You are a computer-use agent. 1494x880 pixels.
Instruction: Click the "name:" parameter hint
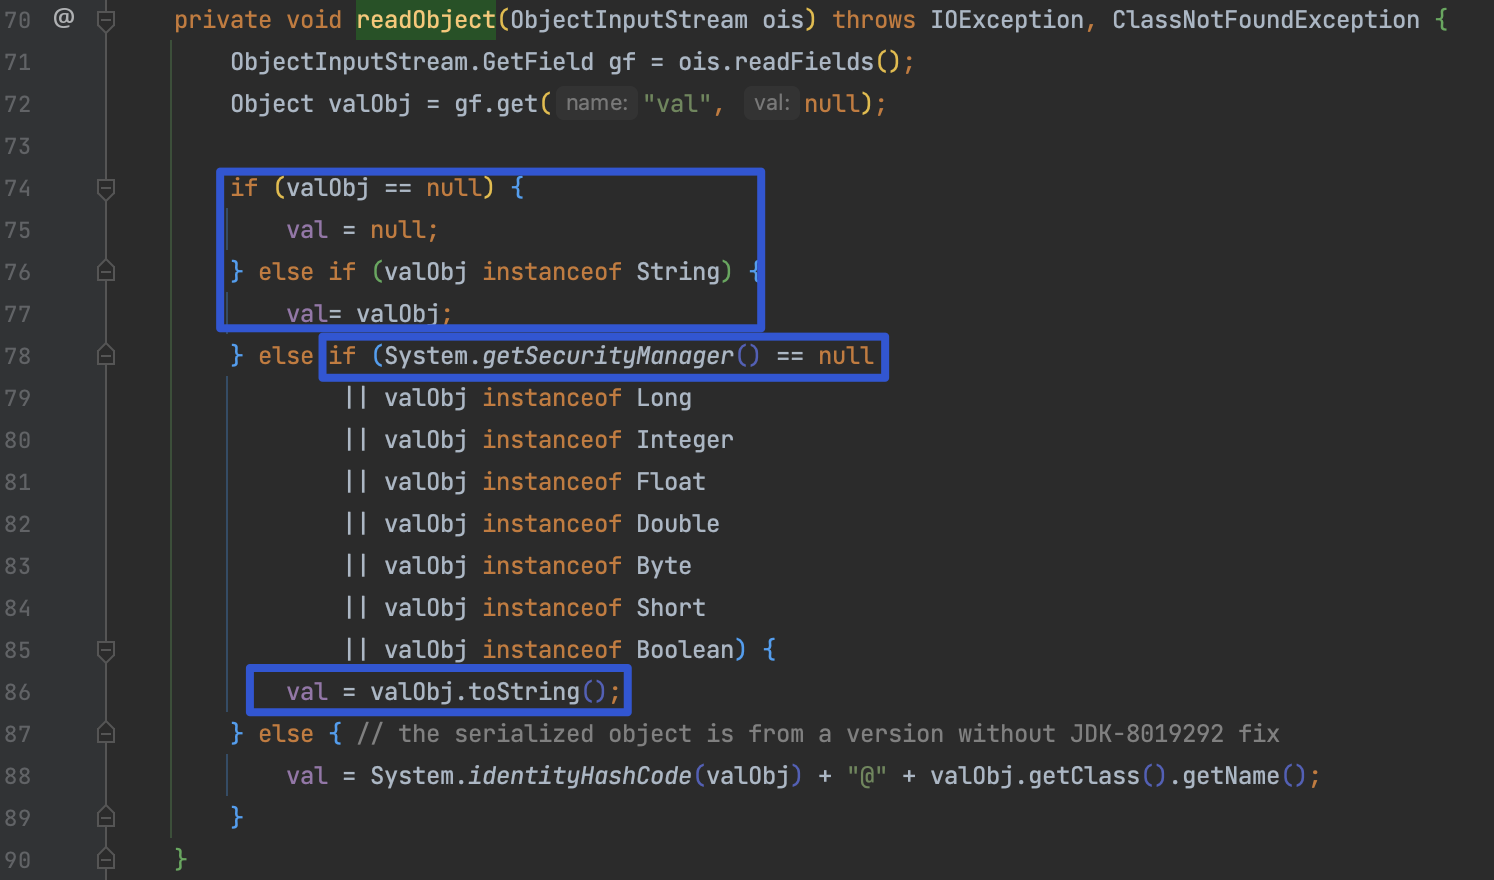[x=597, y=103]
